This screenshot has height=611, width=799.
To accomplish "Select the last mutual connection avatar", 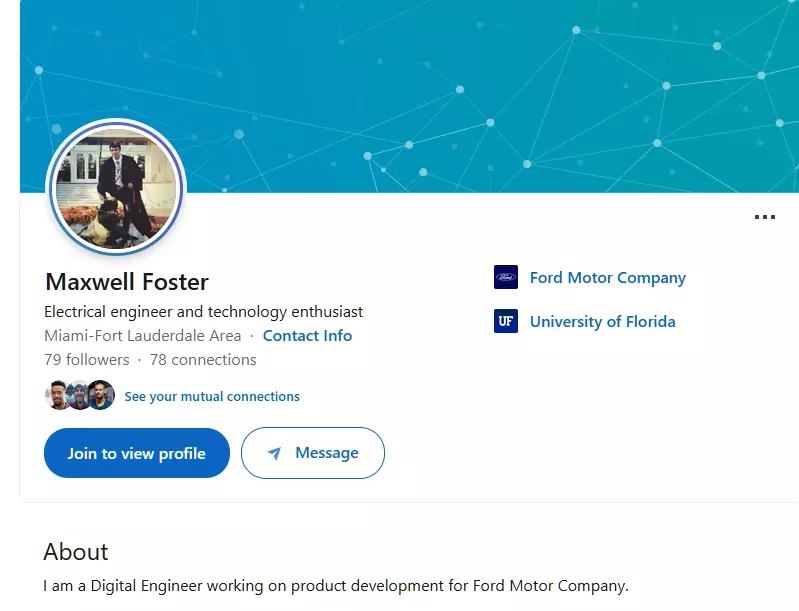I will point(101,396).
